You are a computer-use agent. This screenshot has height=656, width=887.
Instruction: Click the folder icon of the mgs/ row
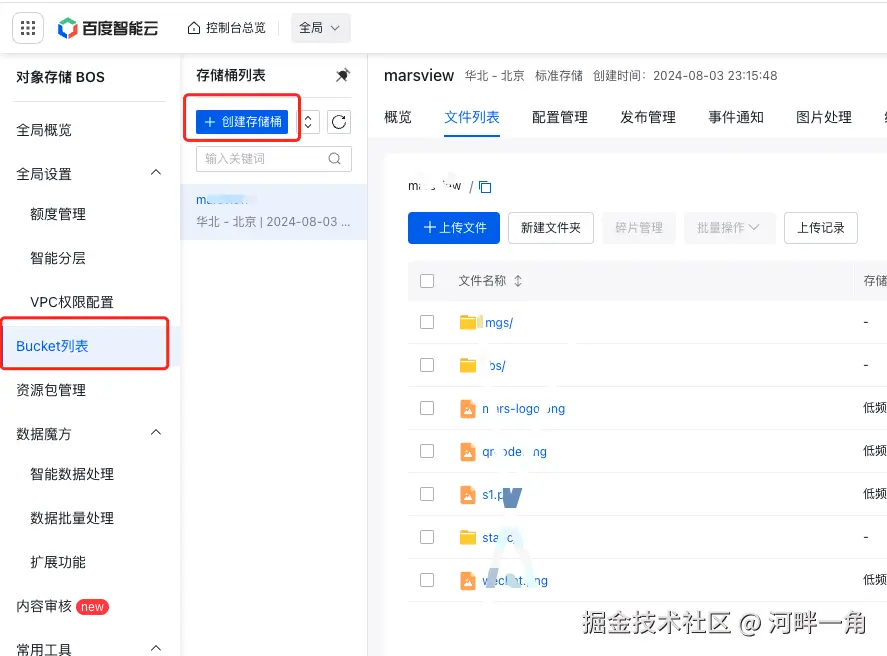(x=468, y=322)
